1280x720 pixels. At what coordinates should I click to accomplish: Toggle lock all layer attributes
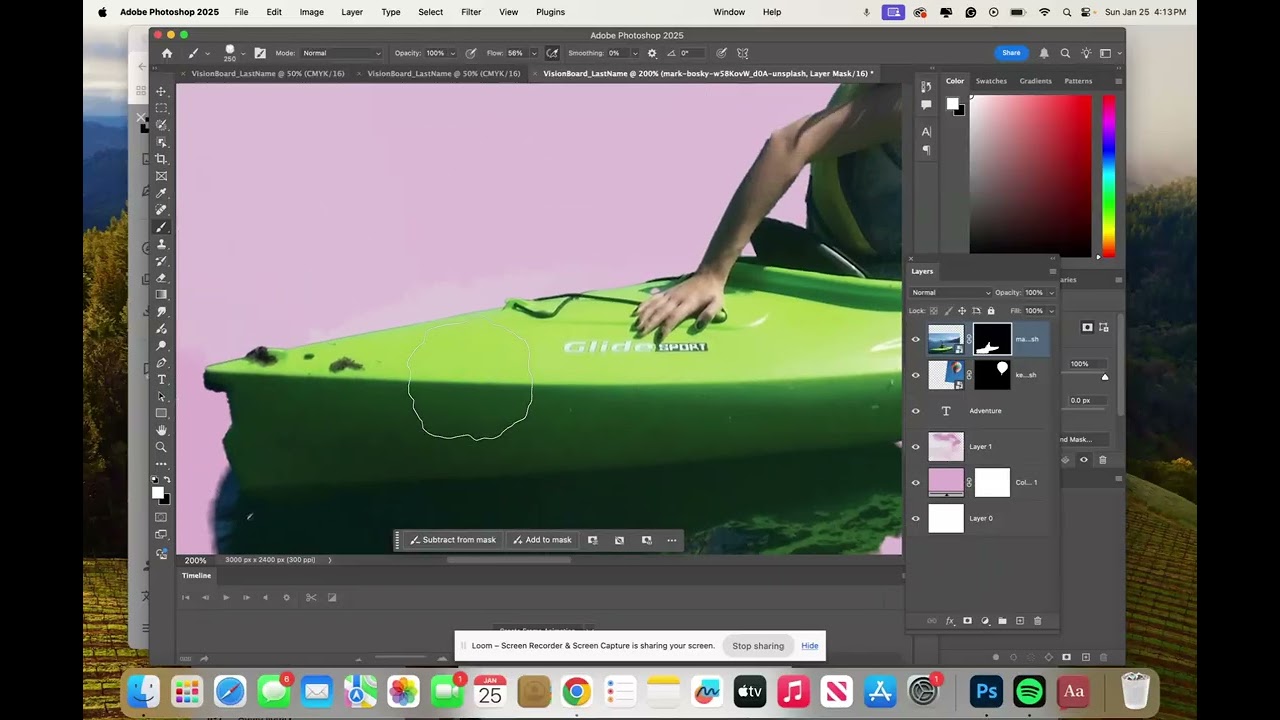(x=991, y=311)
